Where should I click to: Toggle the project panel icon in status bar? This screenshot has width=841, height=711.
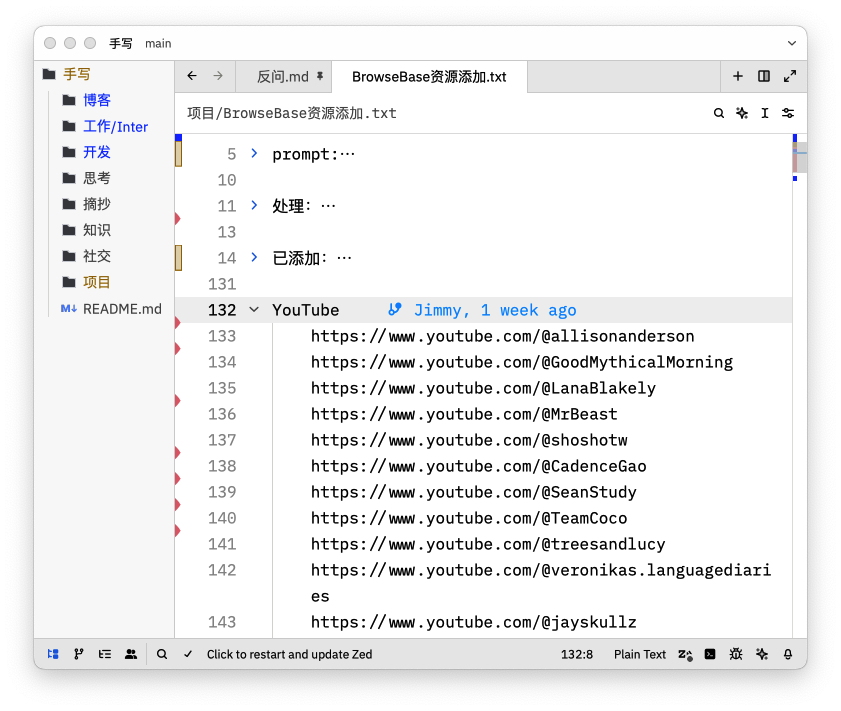(53, 654)
